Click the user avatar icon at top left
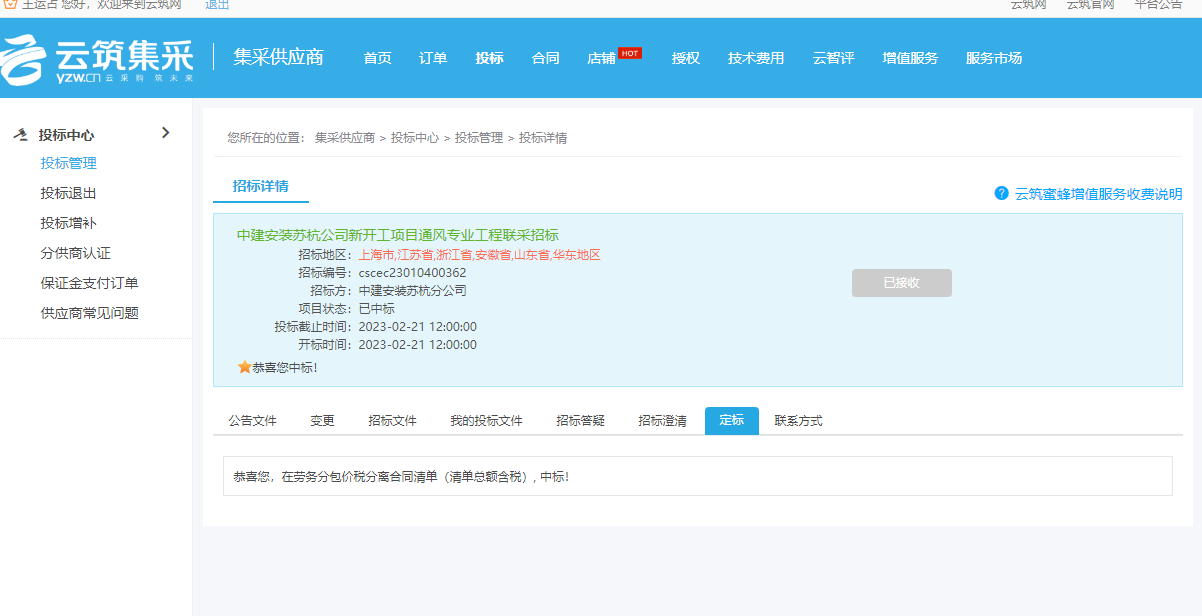 click(x=10, y=4)
